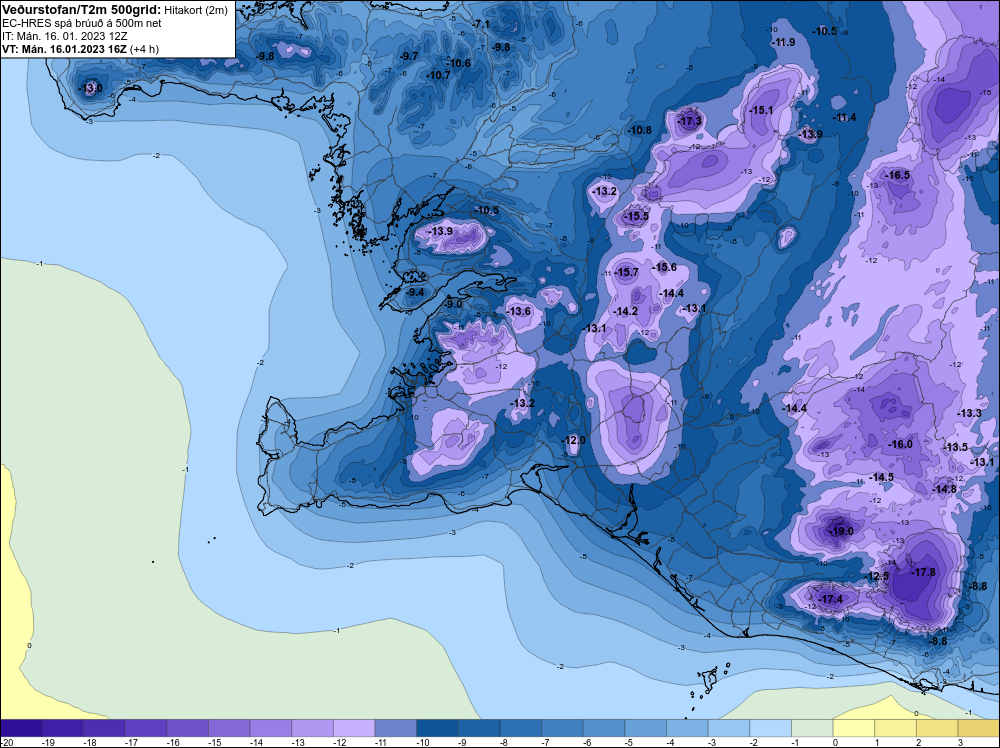The width and height of the screenshot is (1000, 748).
Task: Click the -15.7 temperature label
Action: (x=626, y=272)
